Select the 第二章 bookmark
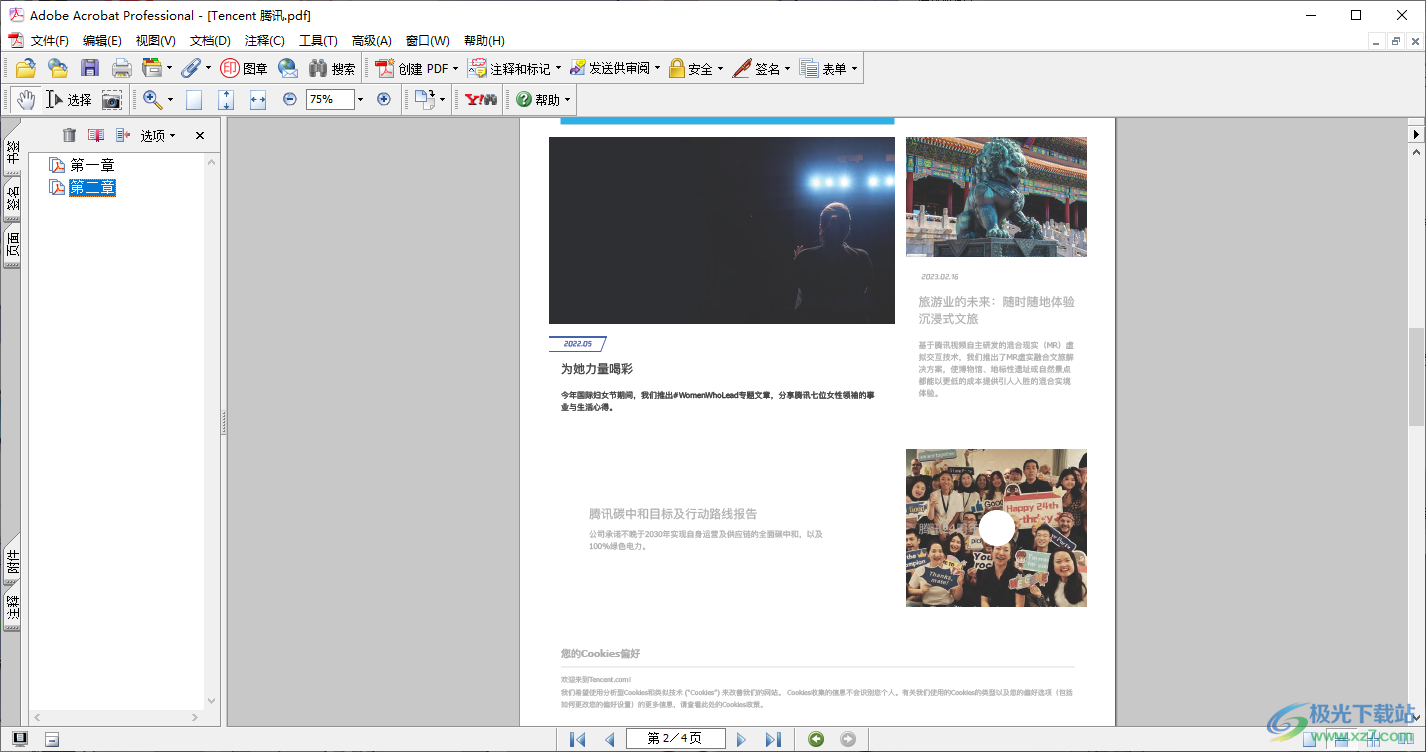 point(92,188)
